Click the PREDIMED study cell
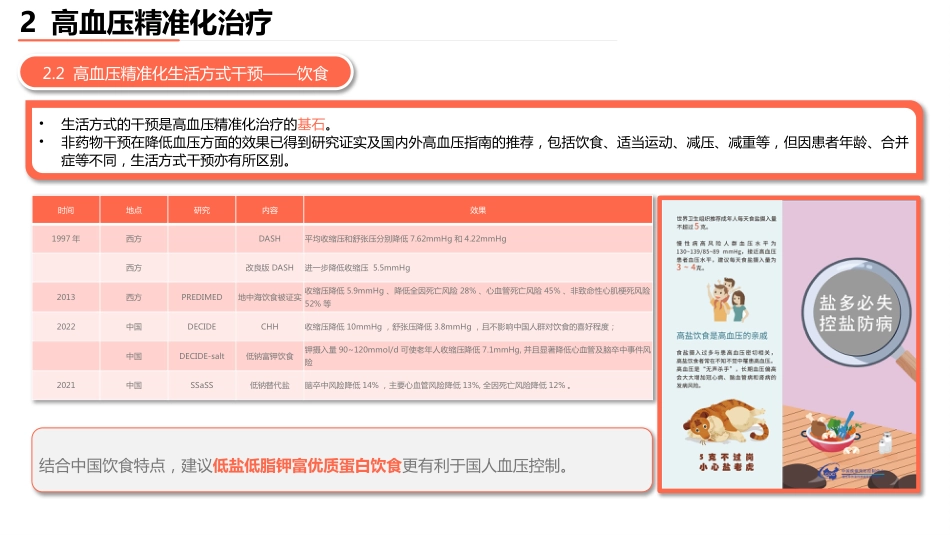This screenshot has height=535, width=950. (x=202, y=297)
